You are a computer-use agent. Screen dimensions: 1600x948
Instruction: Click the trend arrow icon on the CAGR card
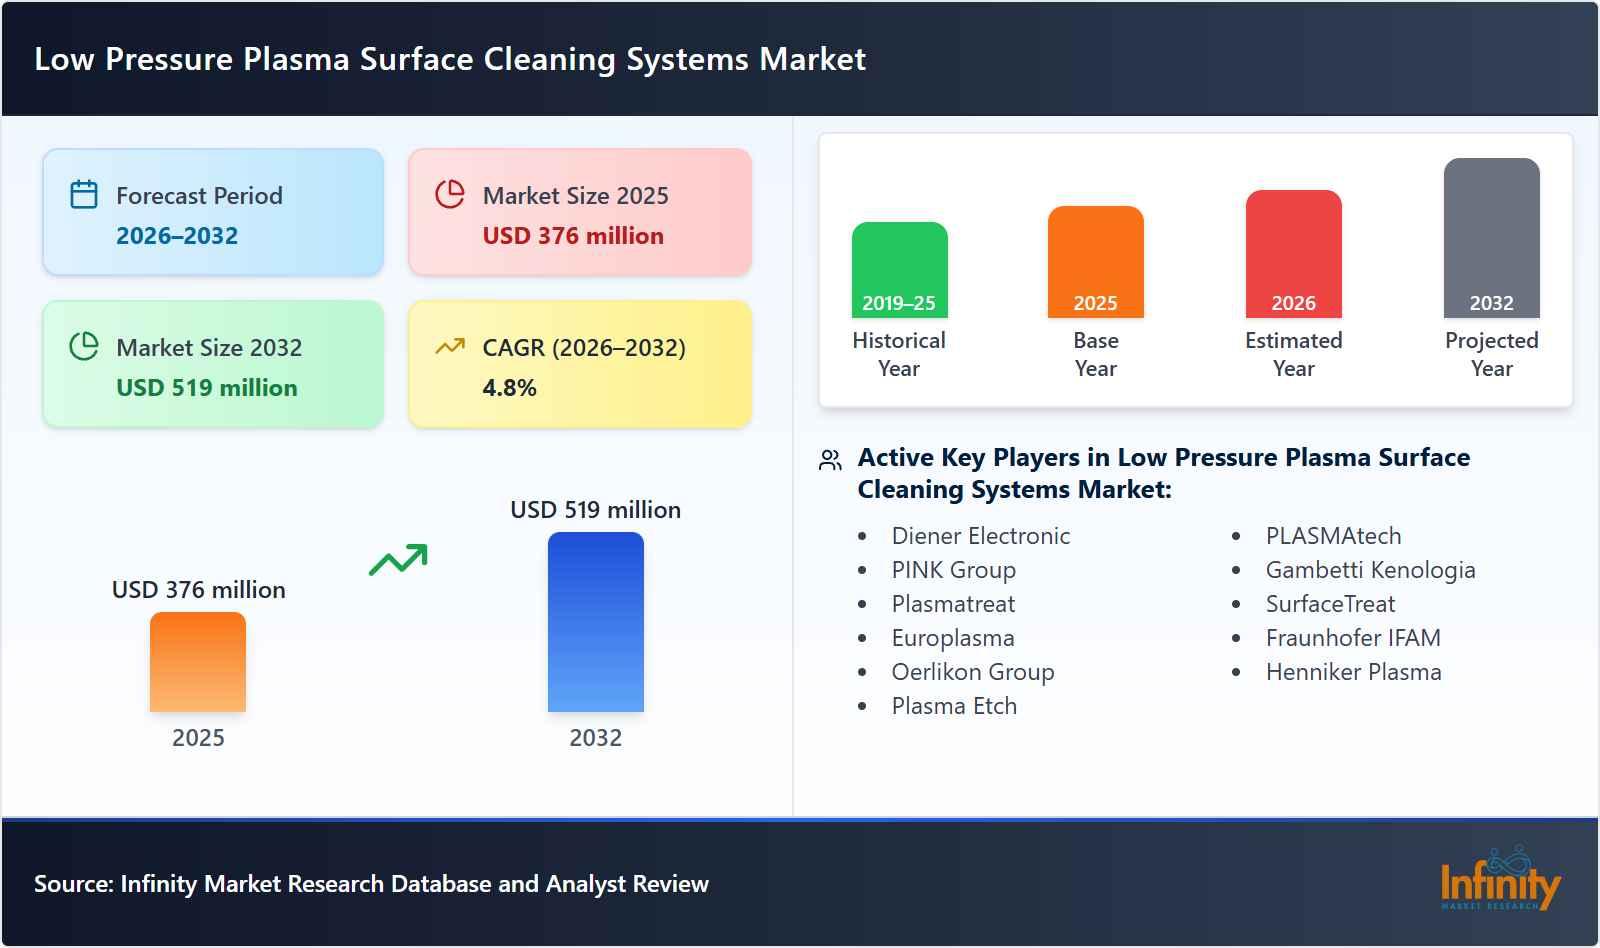450,347
